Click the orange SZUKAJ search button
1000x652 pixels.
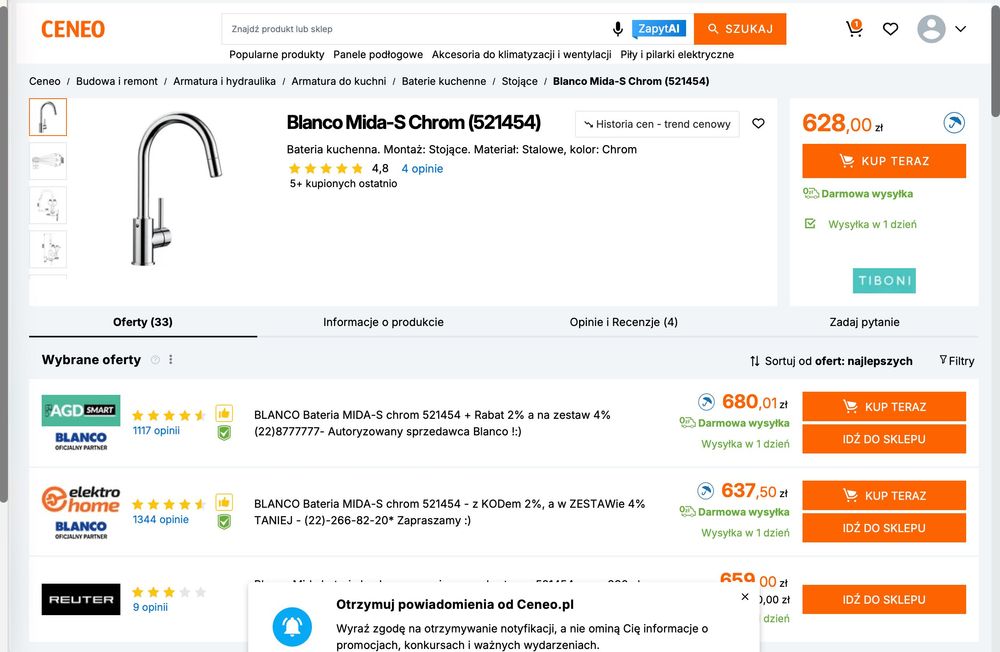point(740,29)
